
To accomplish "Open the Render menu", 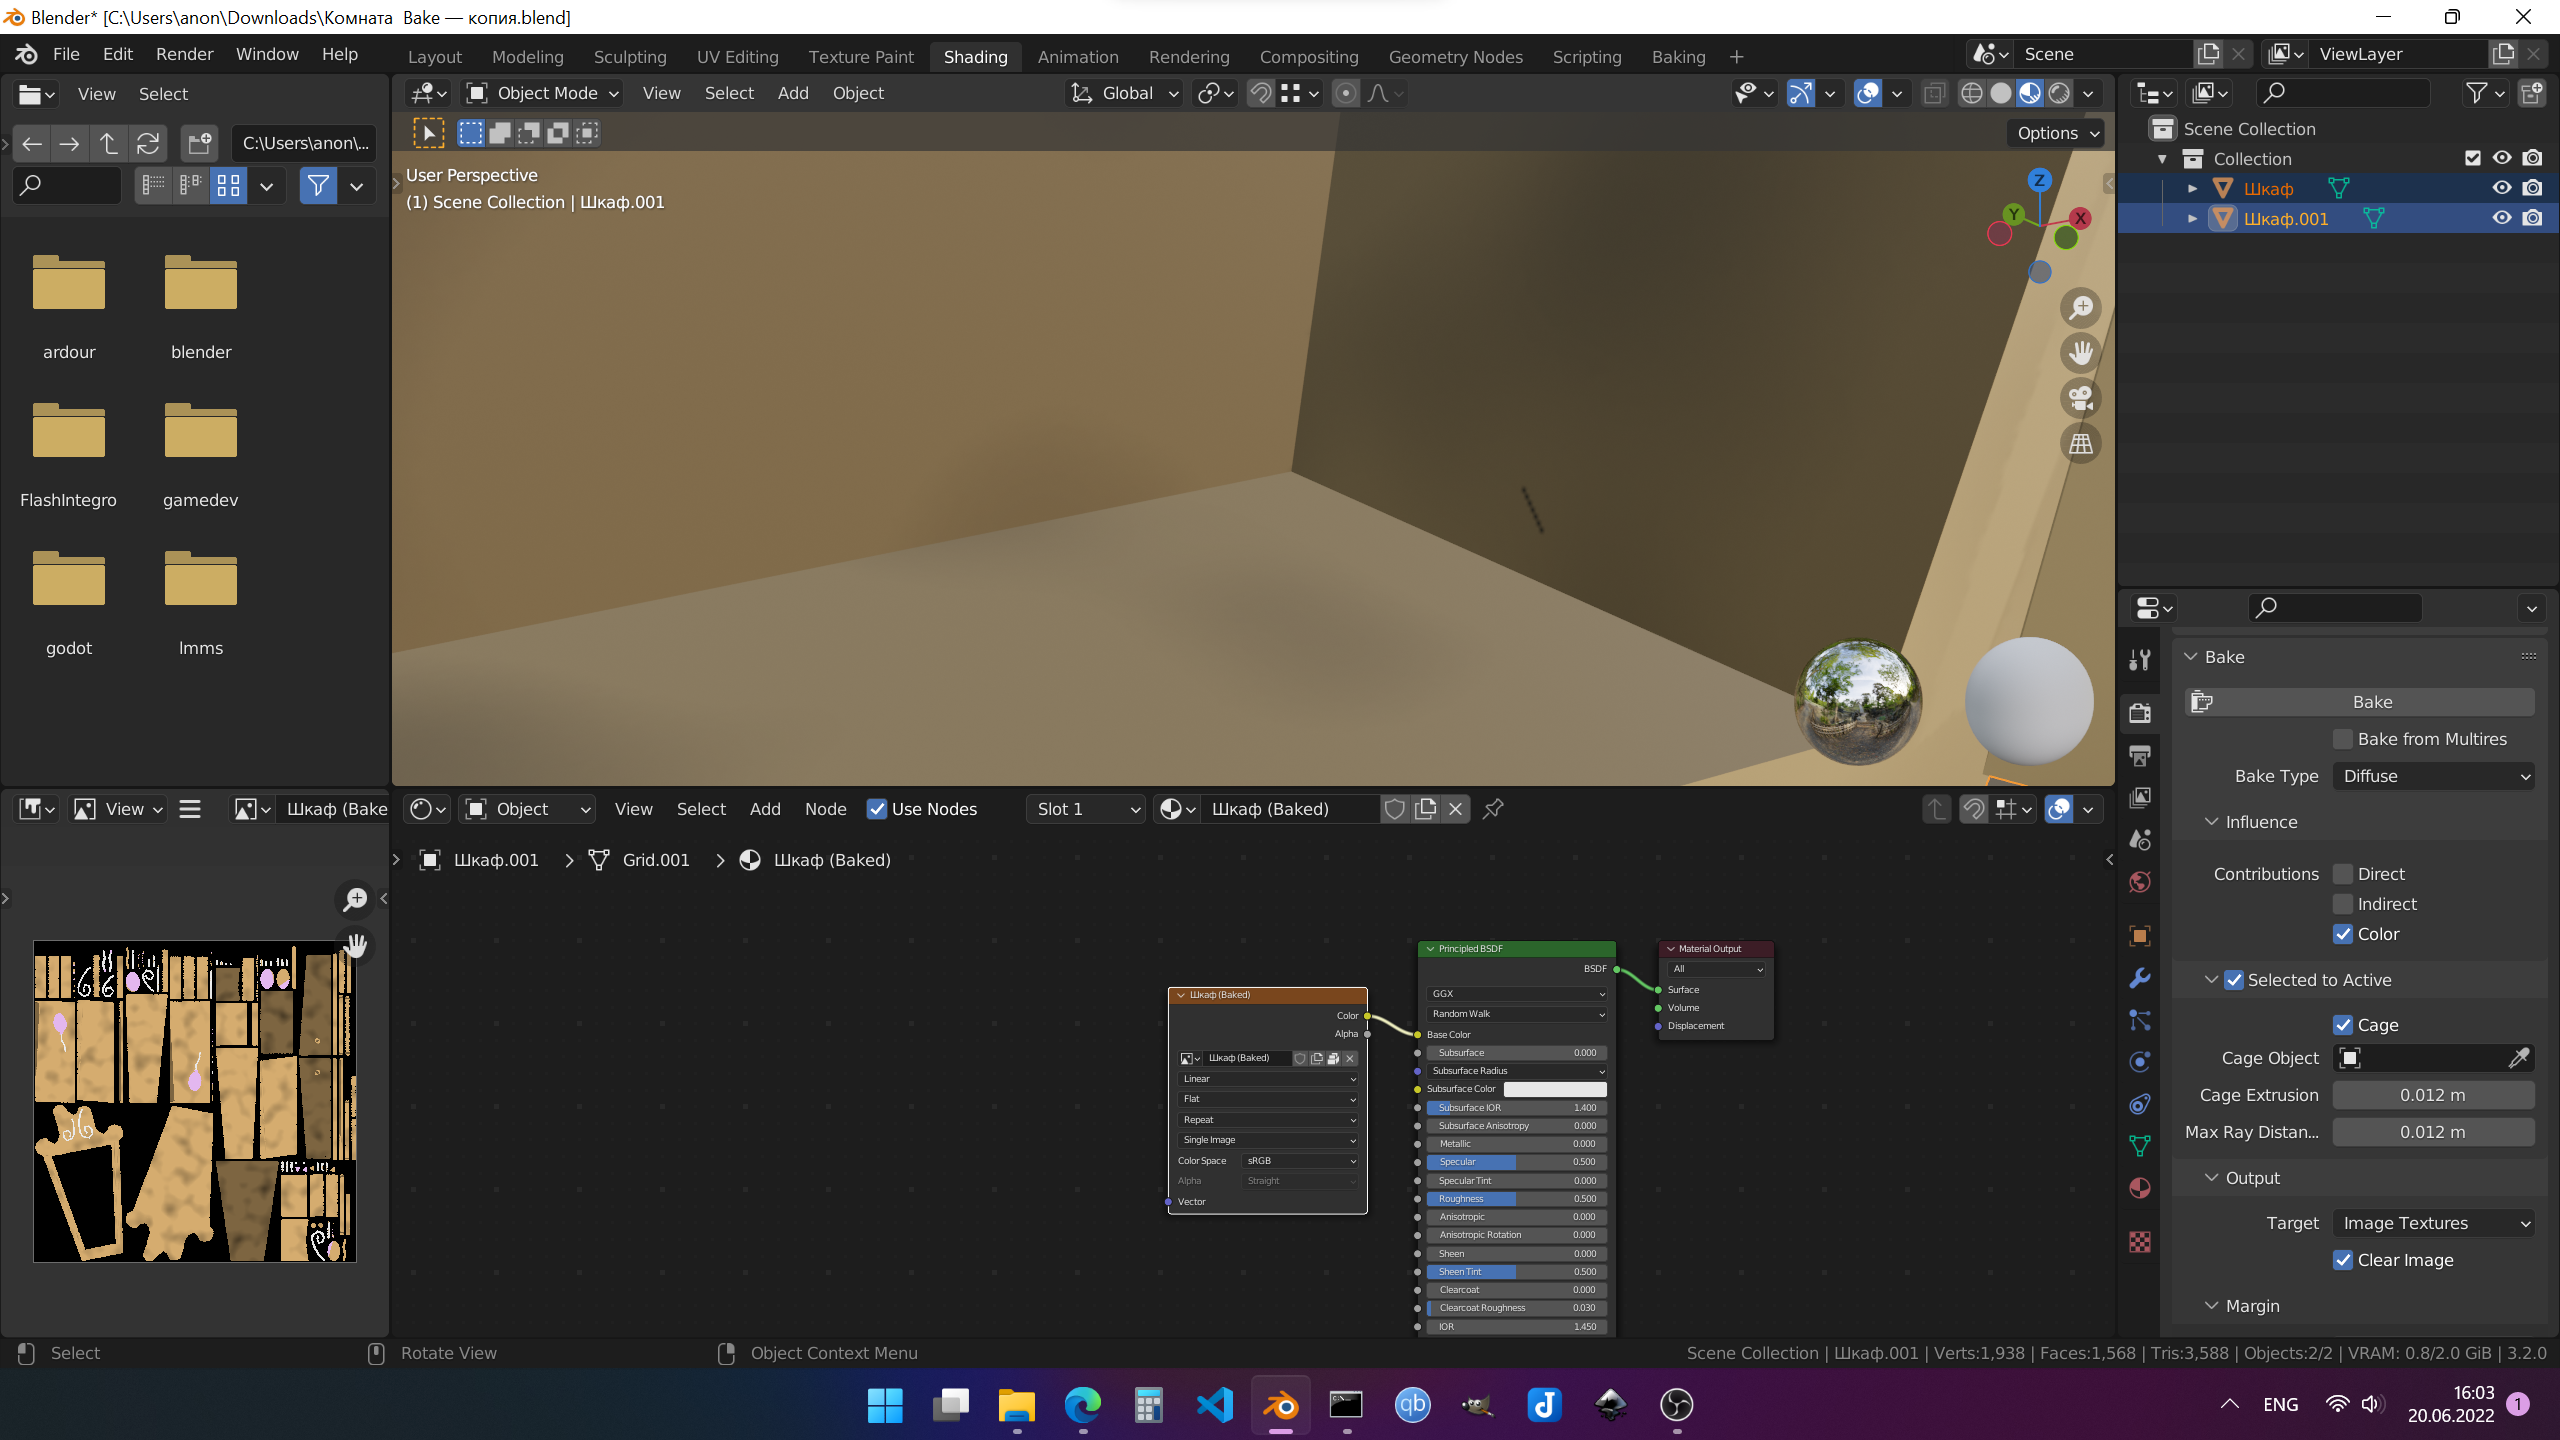I will pyautogui.click(x=184, y=54).
